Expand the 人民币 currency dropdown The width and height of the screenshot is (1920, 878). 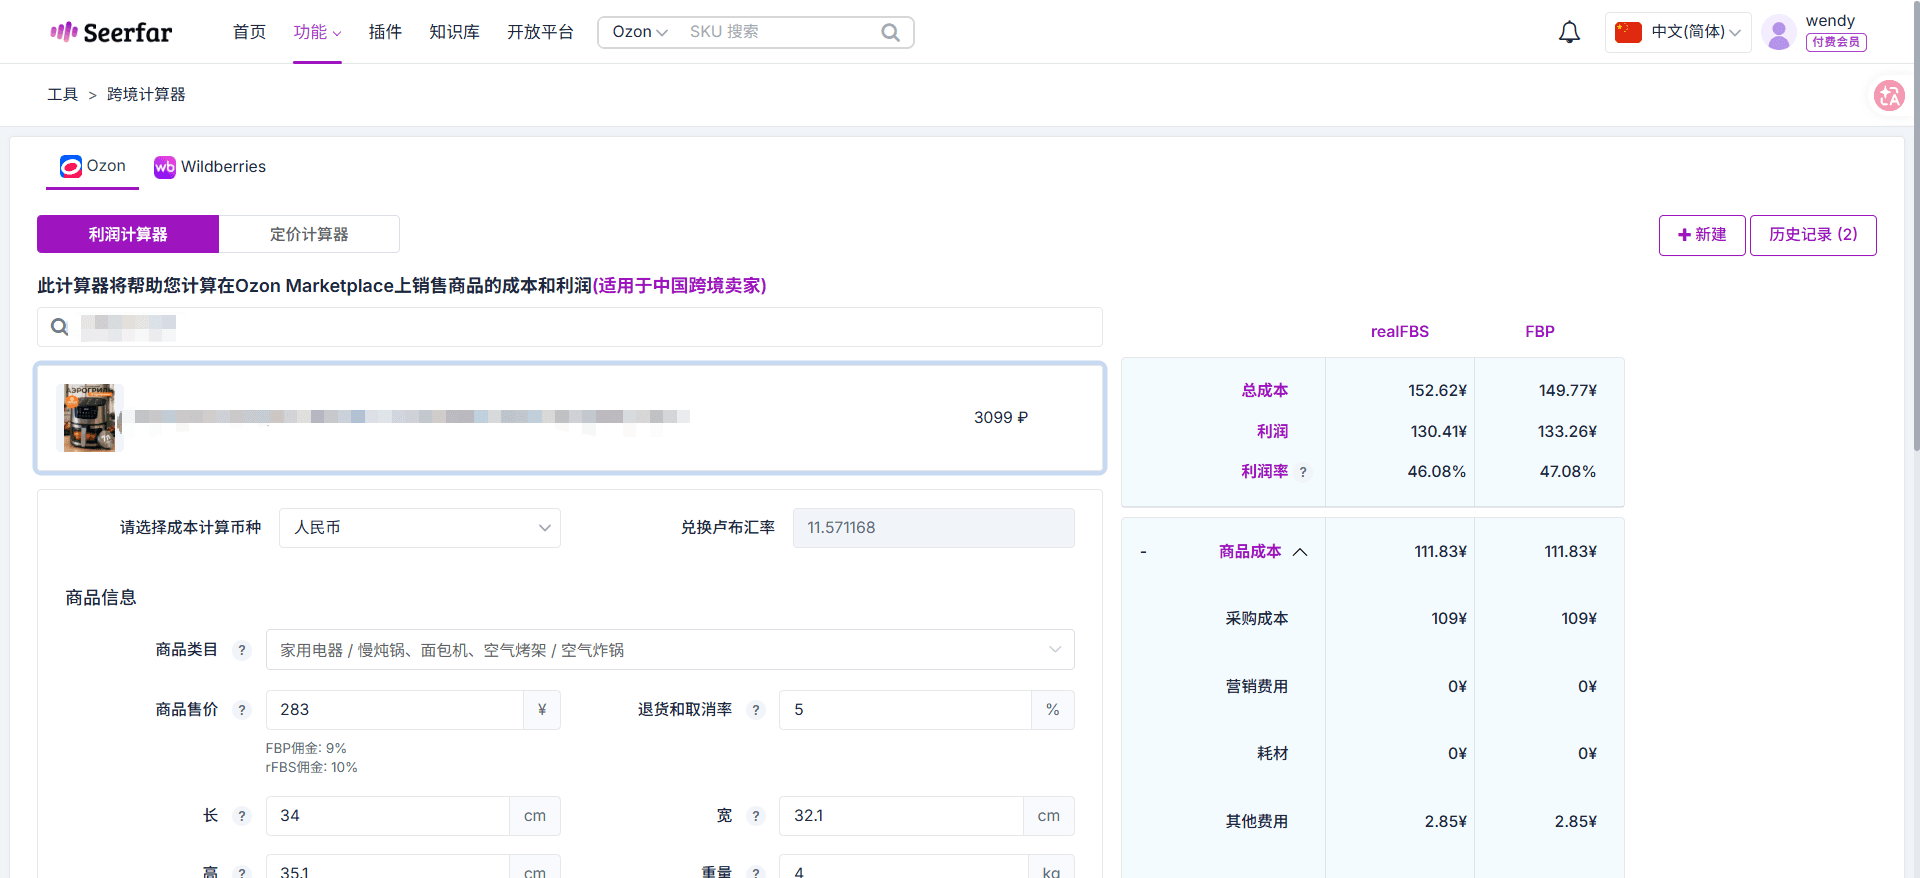(x=420, y=528)
